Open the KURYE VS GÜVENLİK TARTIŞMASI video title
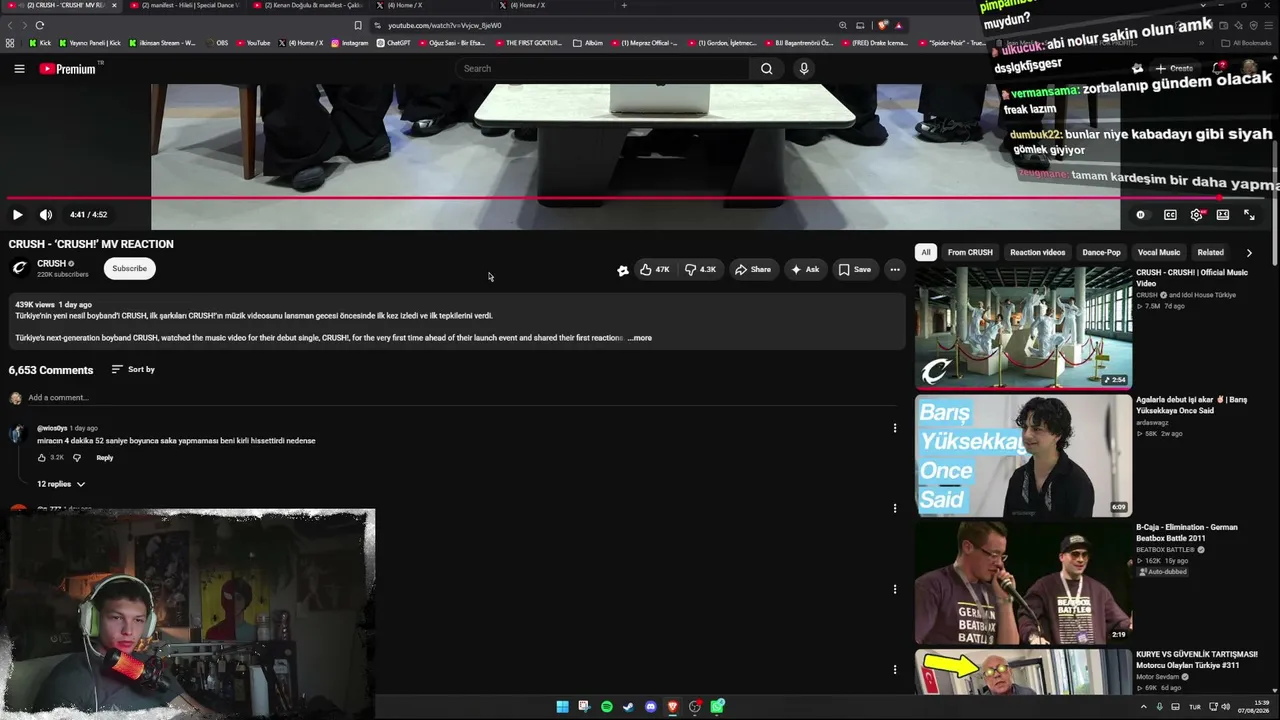The width and height of the screenshot is (1280, 720). pos(1196,660)
